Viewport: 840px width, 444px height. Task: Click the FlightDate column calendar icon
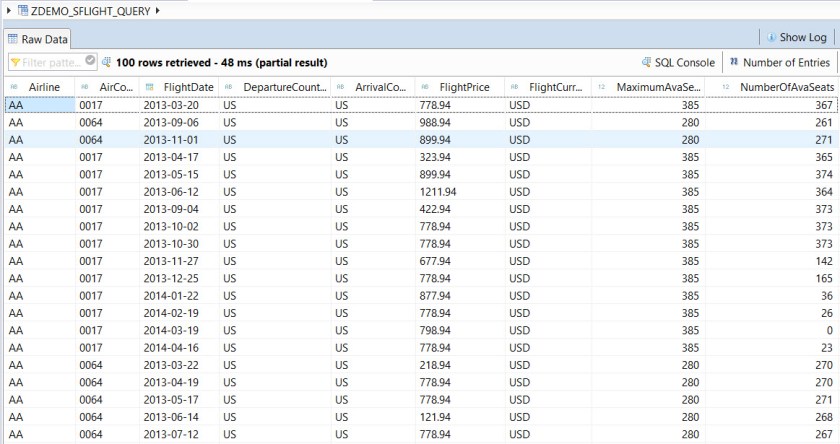pos(149,87)
